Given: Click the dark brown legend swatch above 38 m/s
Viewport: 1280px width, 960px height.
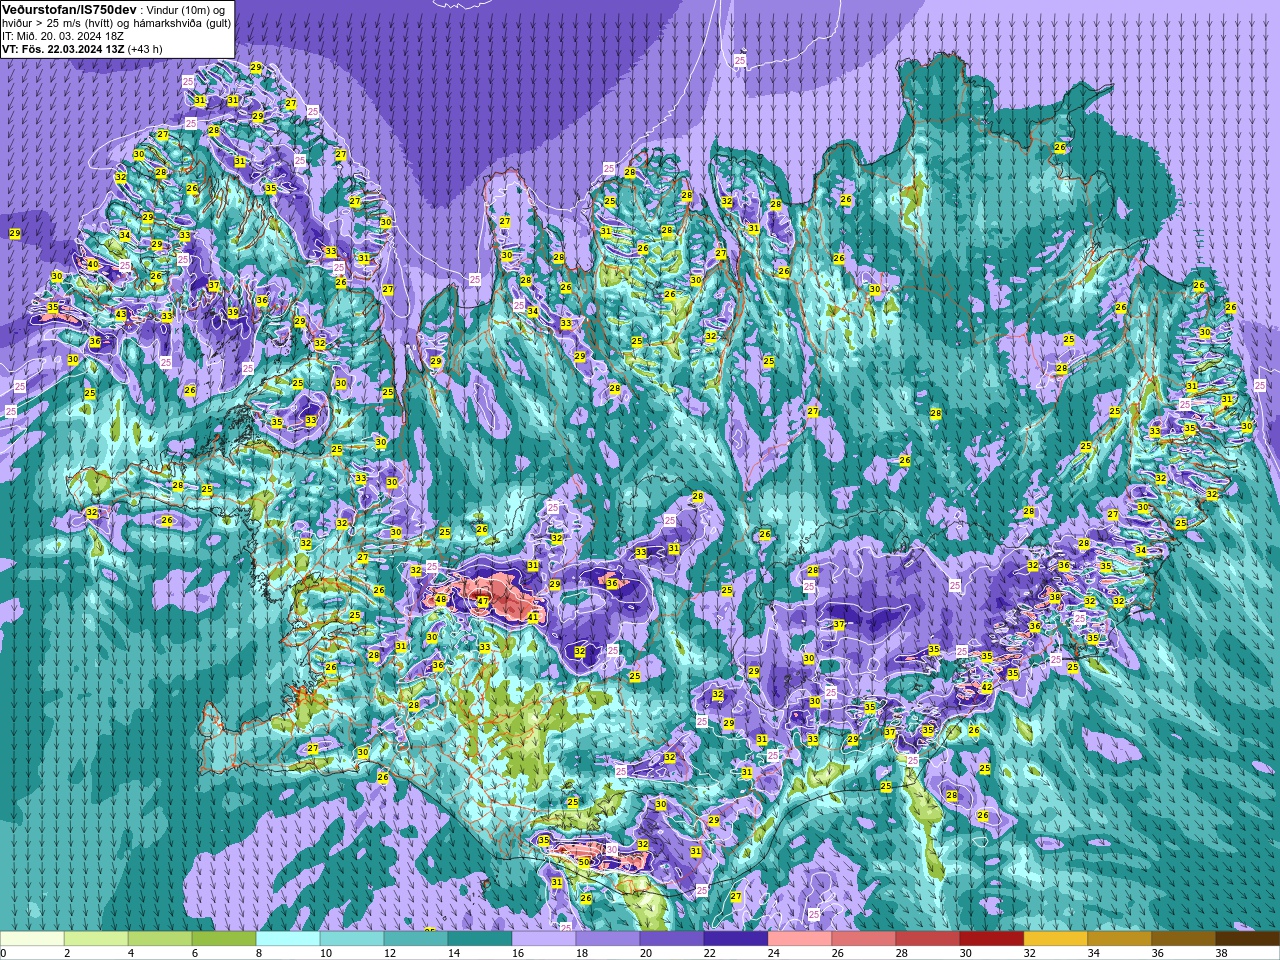Looking at the screenshot, I should click(x=1248, y=939).
